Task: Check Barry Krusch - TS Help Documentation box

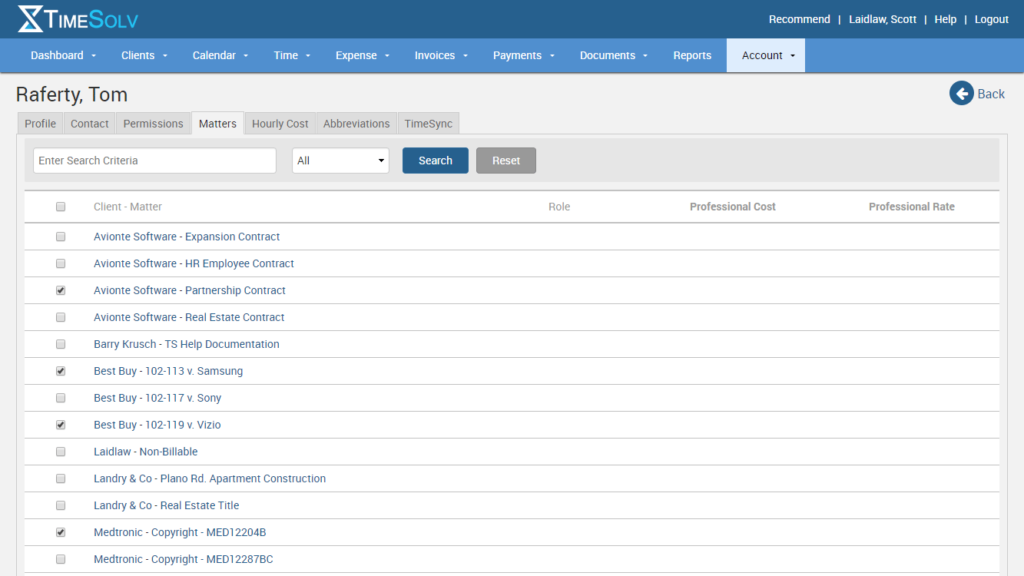Action: pos(61,344)
